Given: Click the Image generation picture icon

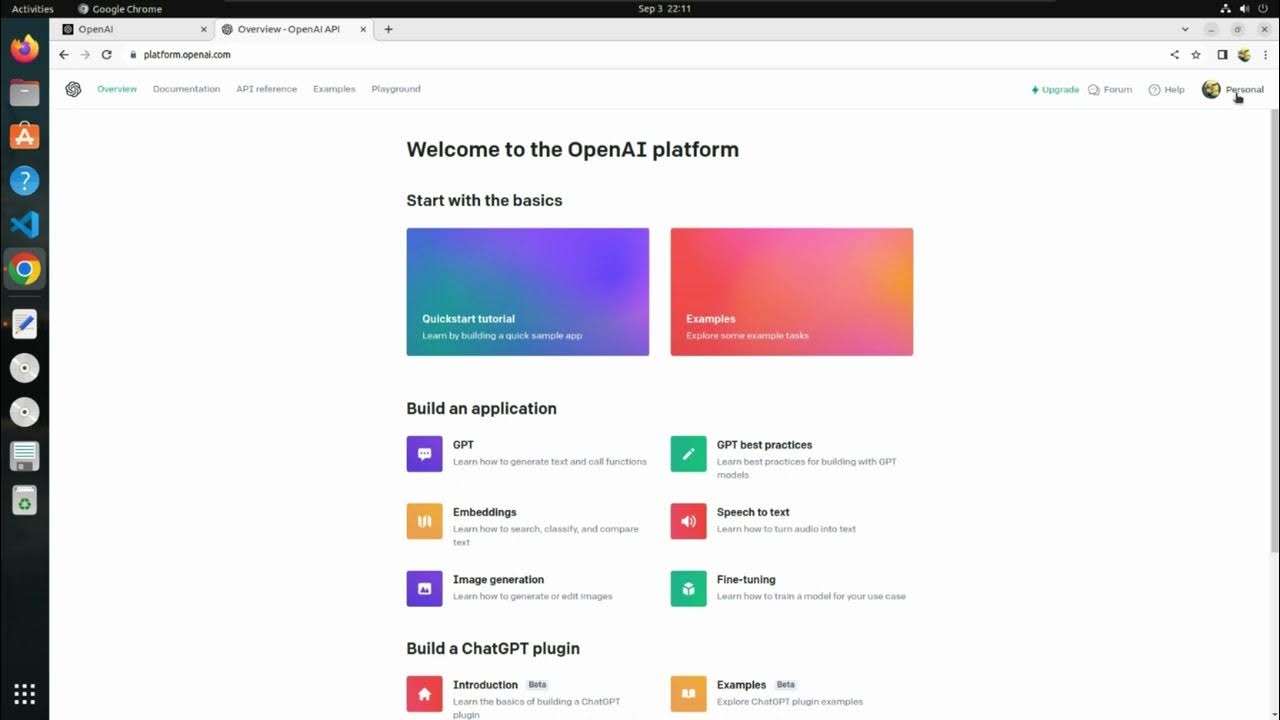Looking at the screenshot, I should pyautogui.click(x=424, y=589).
